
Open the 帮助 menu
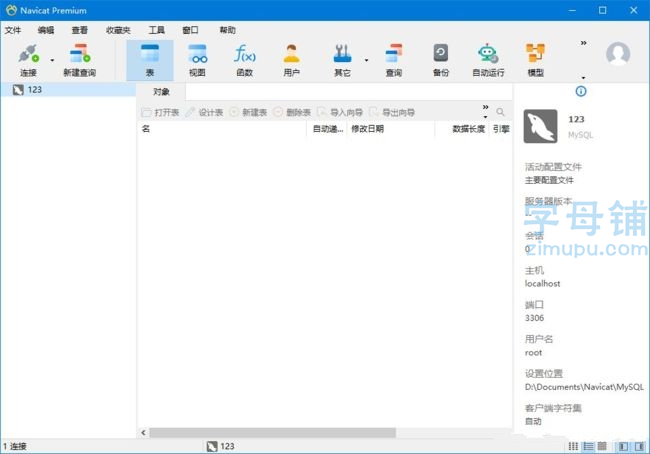coord(227,30)
